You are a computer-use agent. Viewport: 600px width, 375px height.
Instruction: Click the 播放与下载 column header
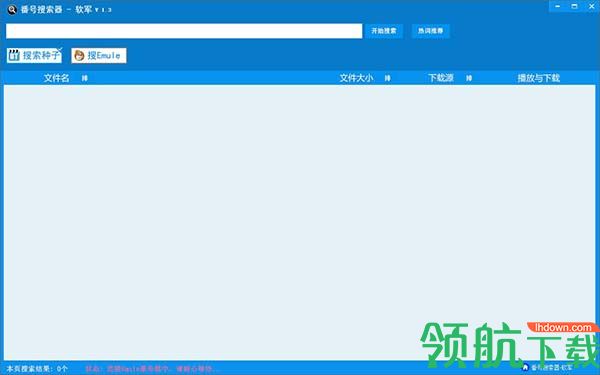(x=538, y=78)
